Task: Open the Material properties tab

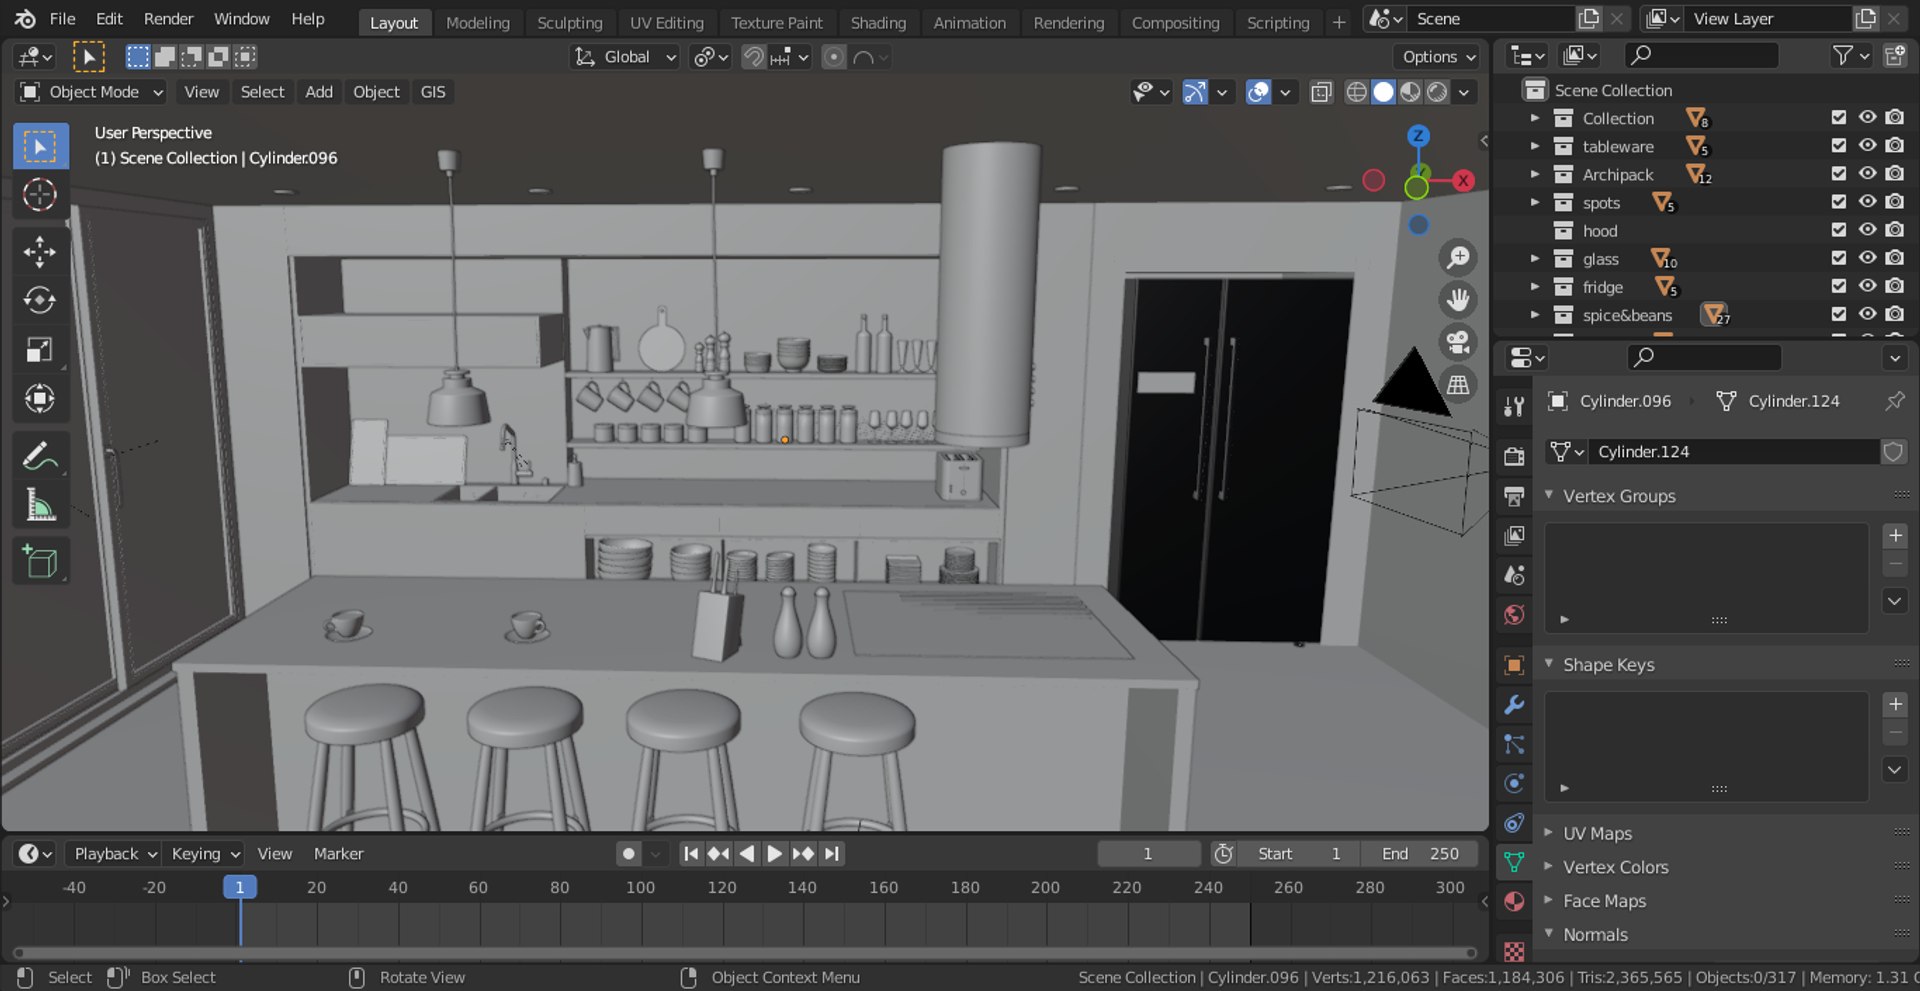Action: tap(1514, 901)
